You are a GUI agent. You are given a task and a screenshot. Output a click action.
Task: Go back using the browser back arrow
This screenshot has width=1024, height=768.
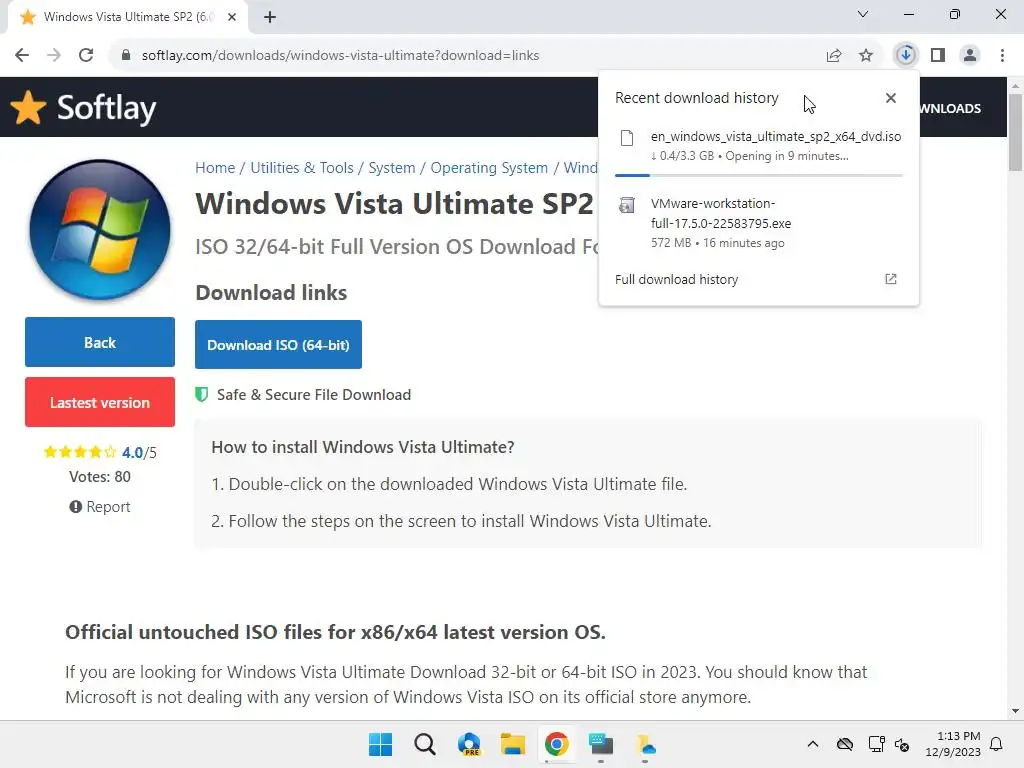[x=22, y=56]
